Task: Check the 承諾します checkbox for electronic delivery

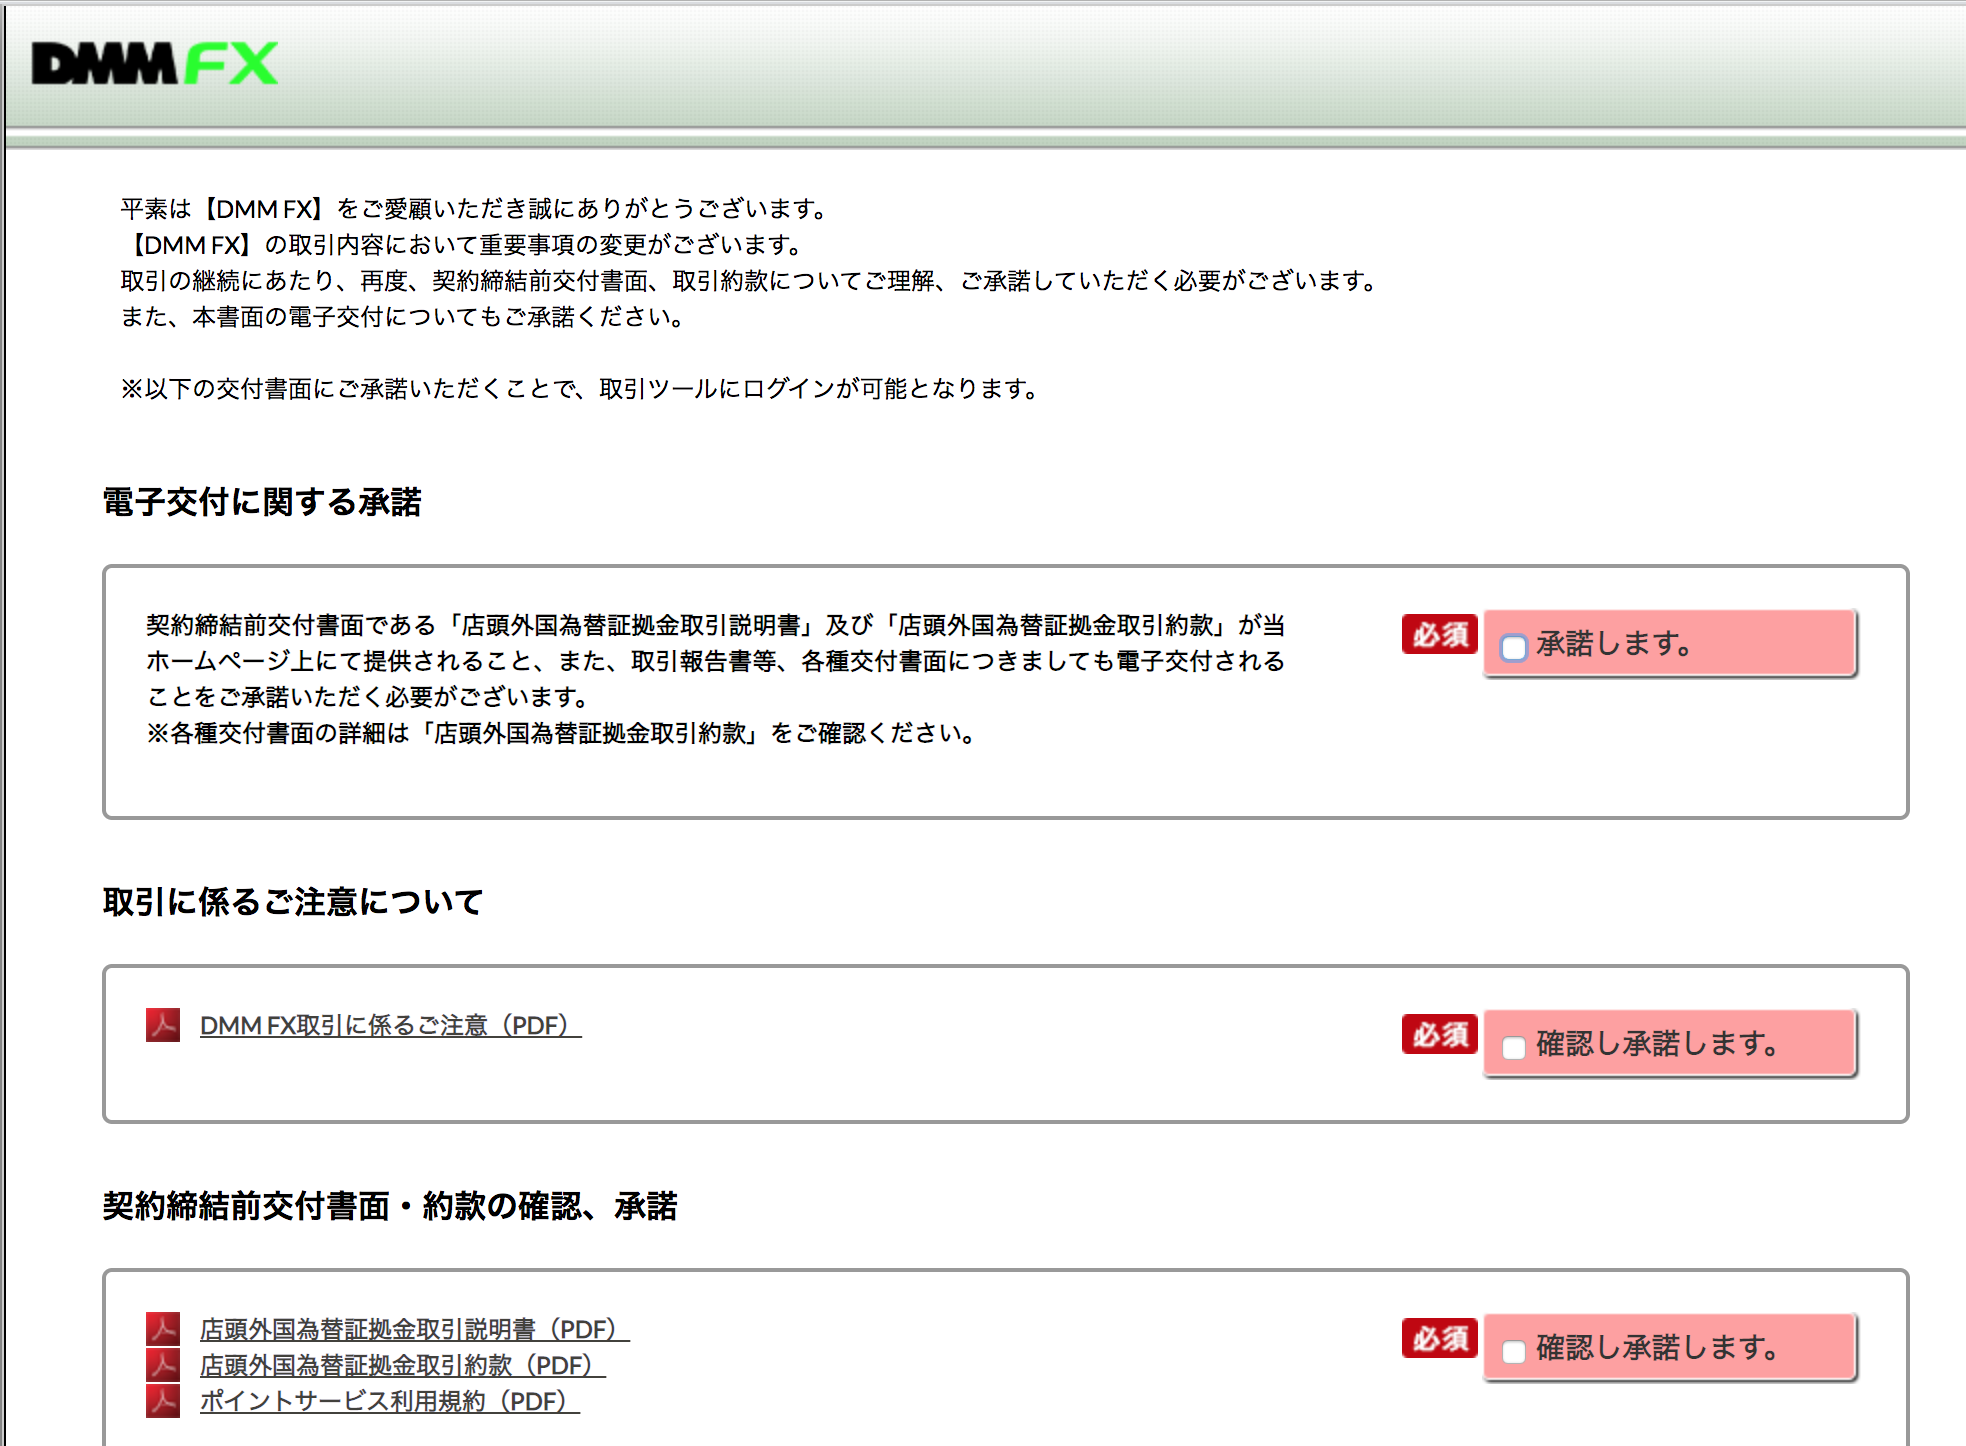Action: [x=1514, y=647]
